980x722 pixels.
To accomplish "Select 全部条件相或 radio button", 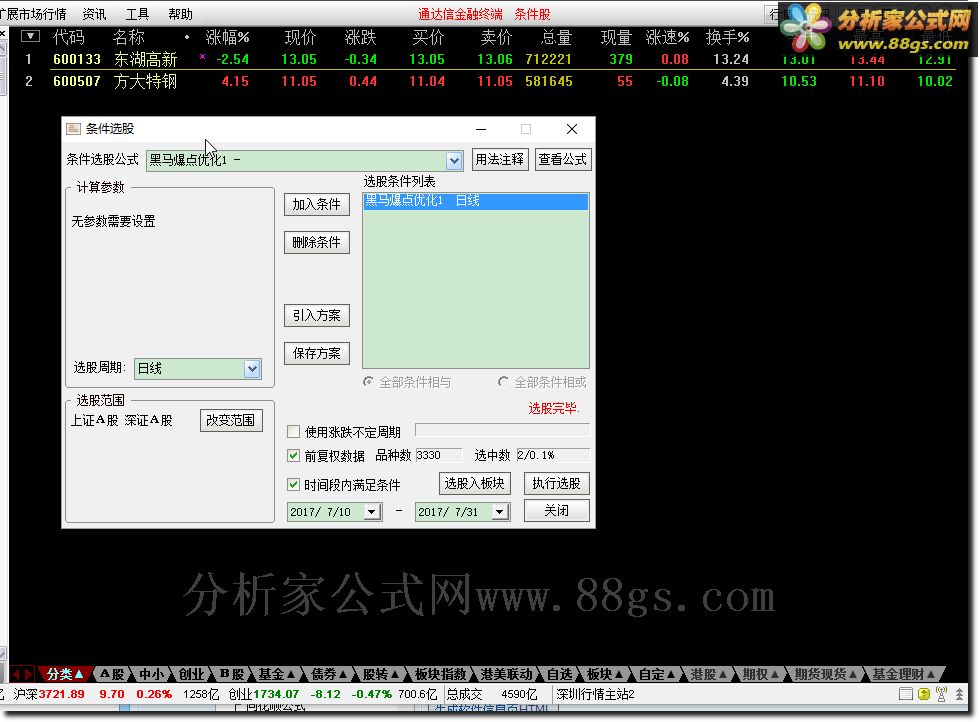I will coord(503,381).
